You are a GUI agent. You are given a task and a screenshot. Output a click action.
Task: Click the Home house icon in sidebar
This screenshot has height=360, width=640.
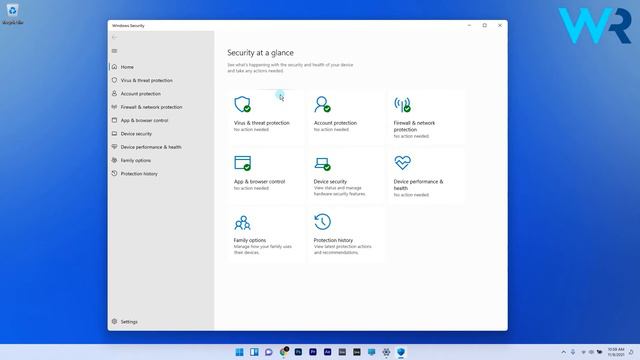[x=114, y=67]
